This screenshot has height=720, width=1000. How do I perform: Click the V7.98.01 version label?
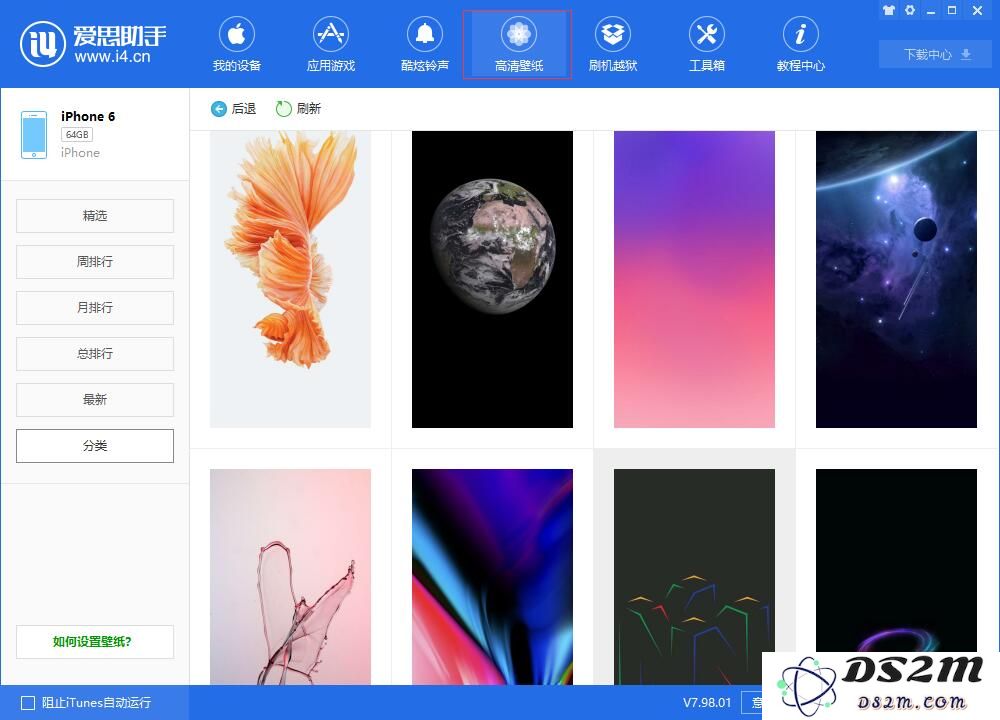pyautogui.click(x=707, y=703)
